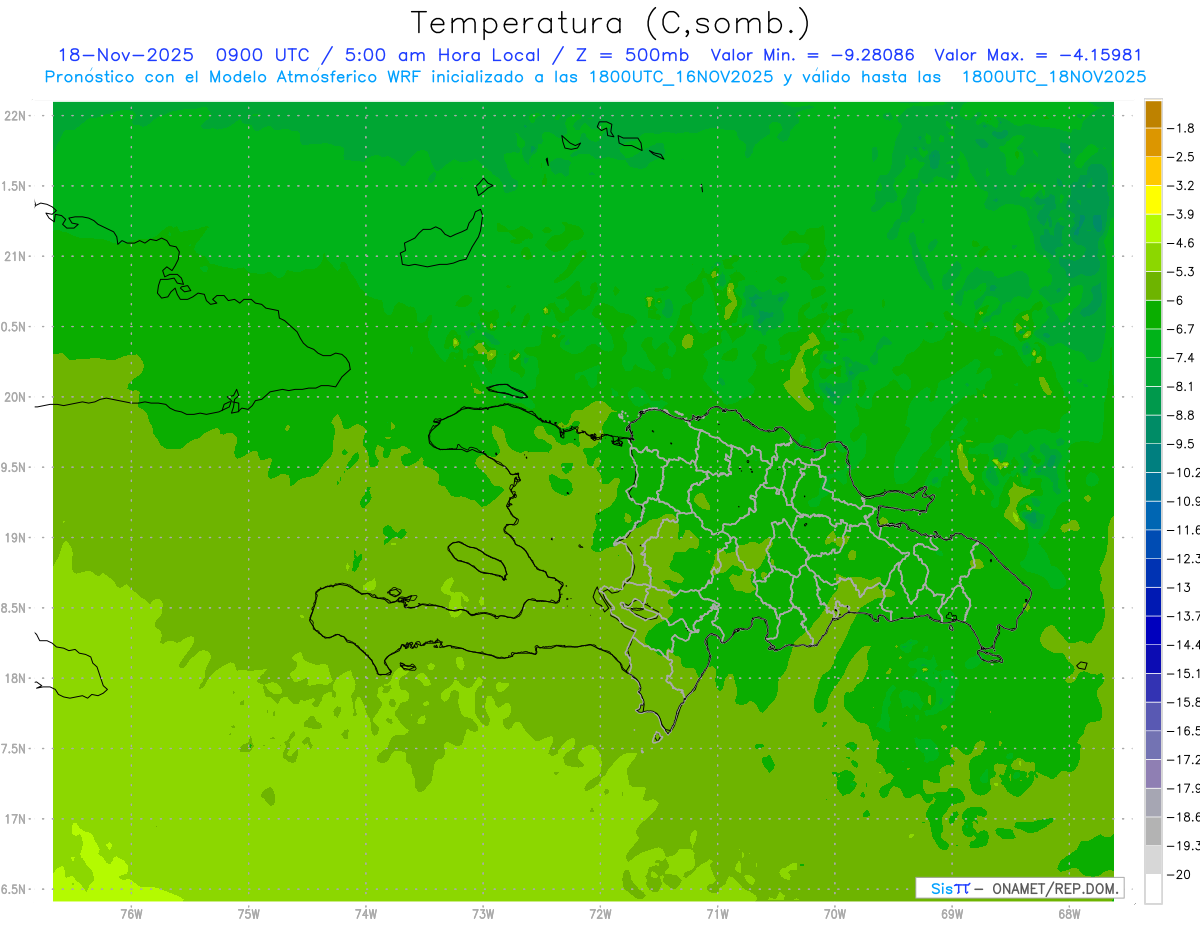Click the '21N' latitude label

16,256
